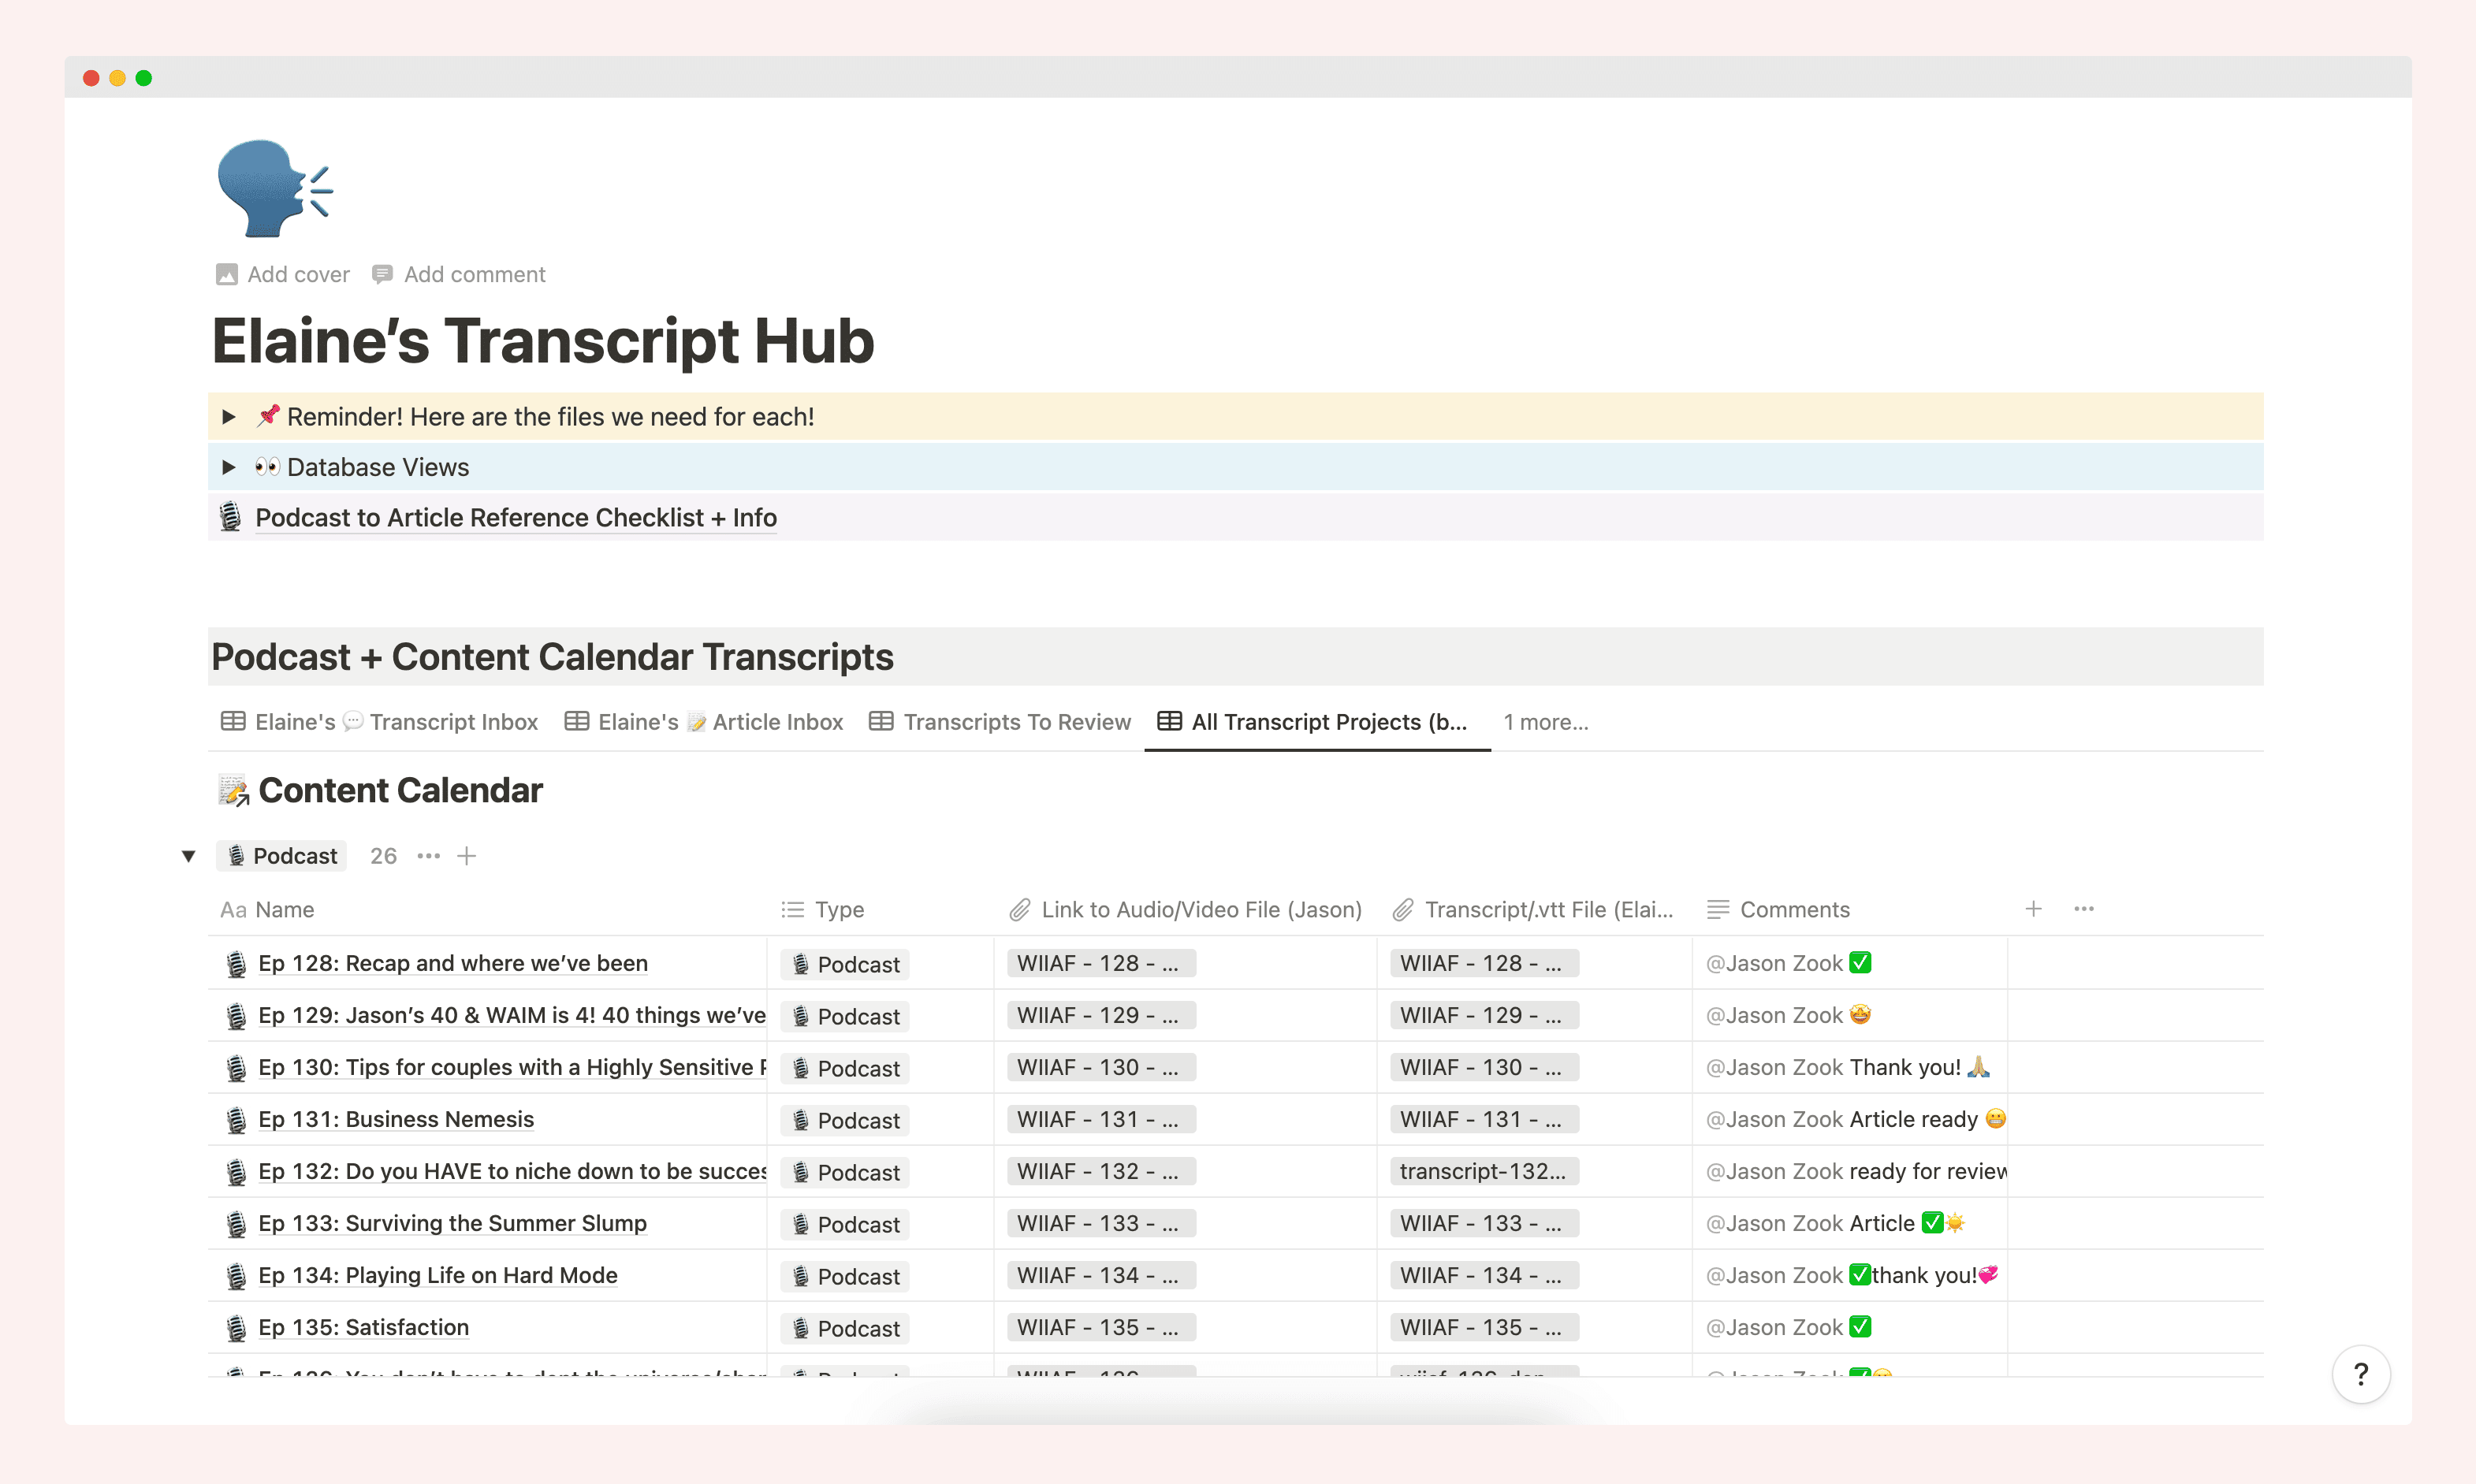
Task: Click the three-dot options next to the Podcast group
Action: click(x=428, y=856)
